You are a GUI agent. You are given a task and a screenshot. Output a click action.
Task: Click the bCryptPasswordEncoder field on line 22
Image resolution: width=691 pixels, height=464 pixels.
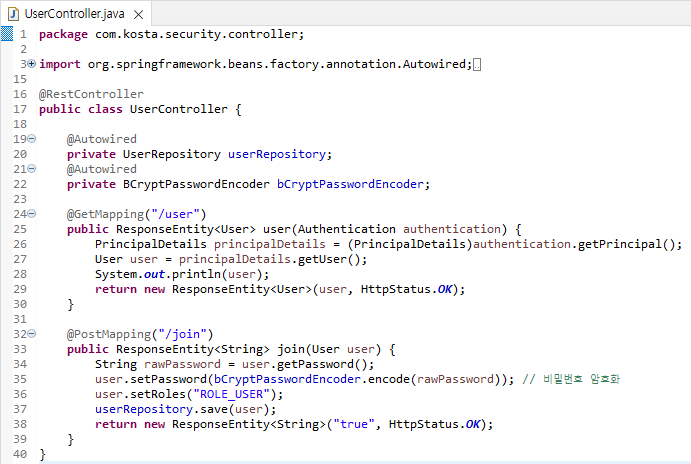[x=350, y=184]
